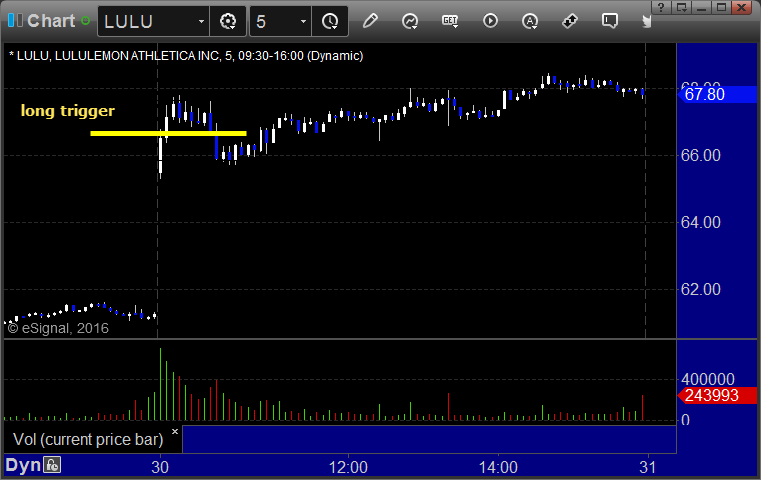
Task: Click the volume value tag 243993
Action: pyautogui.click(x=717, y=396)
